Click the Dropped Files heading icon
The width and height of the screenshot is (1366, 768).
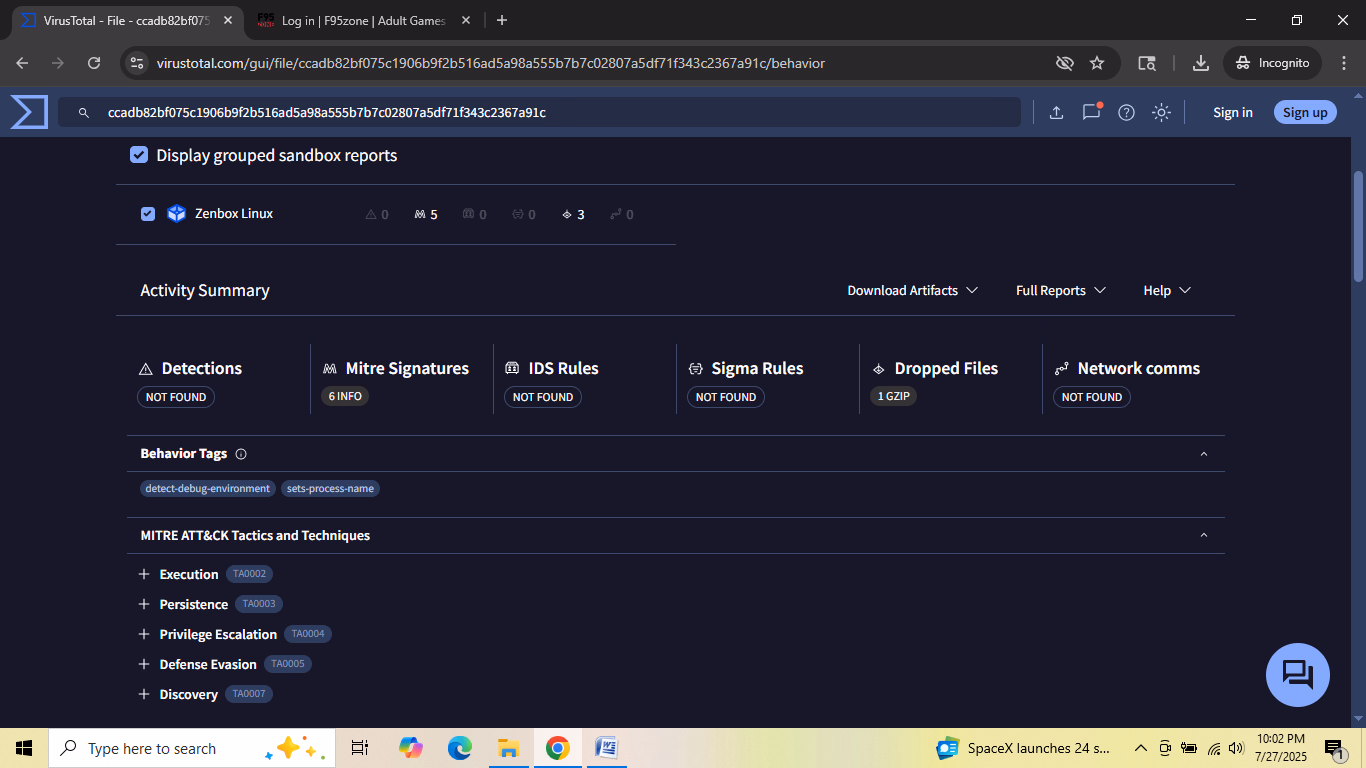pyautogui.click(x=878, y=369)
